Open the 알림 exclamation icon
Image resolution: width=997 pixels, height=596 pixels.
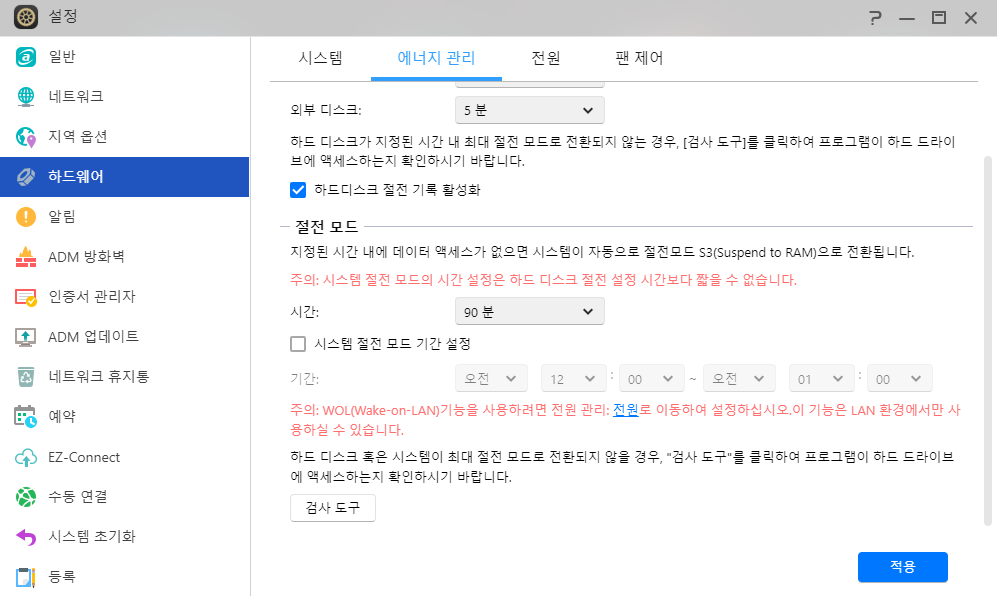(25, 217)
